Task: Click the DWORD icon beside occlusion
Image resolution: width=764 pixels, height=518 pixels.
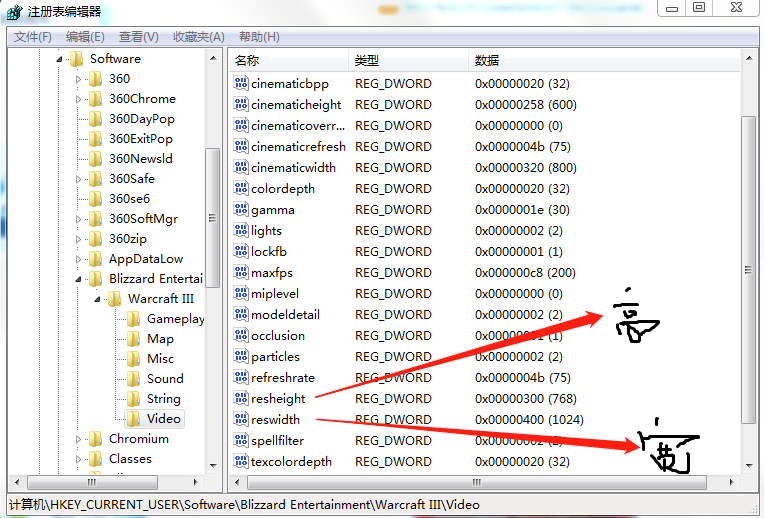Action: coord(241,335)
